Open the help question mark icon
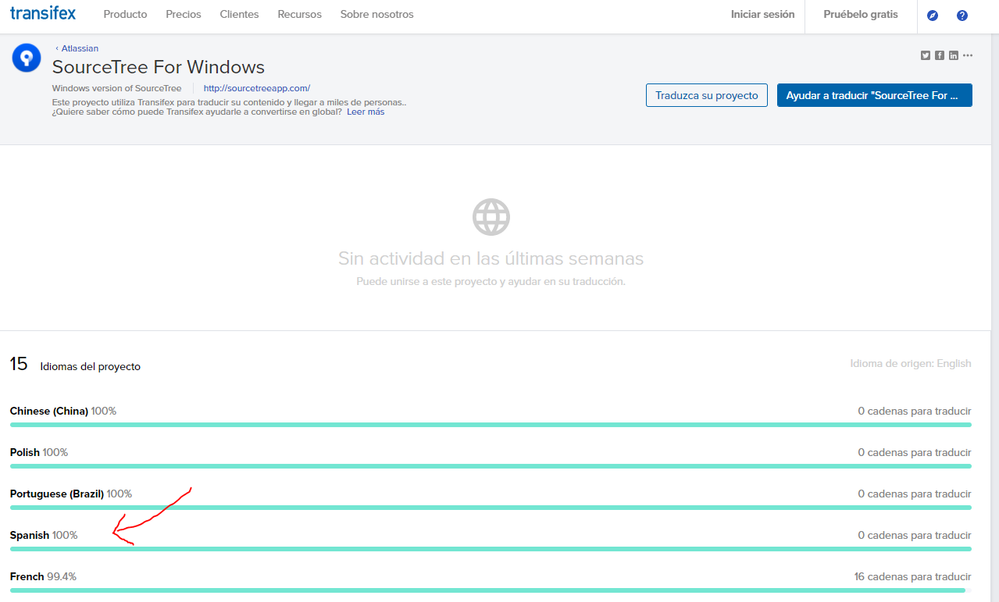Image resolution: width=999 pixels, height=602 pixels. click(x=962, y=15)
